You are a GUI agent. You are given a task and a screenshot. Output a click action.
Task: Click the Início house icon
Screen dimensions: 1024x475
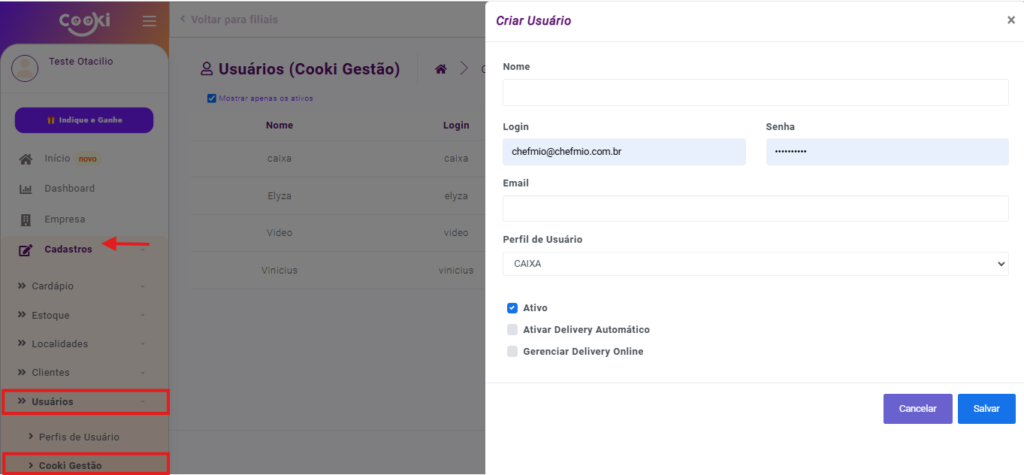[26, 159]
